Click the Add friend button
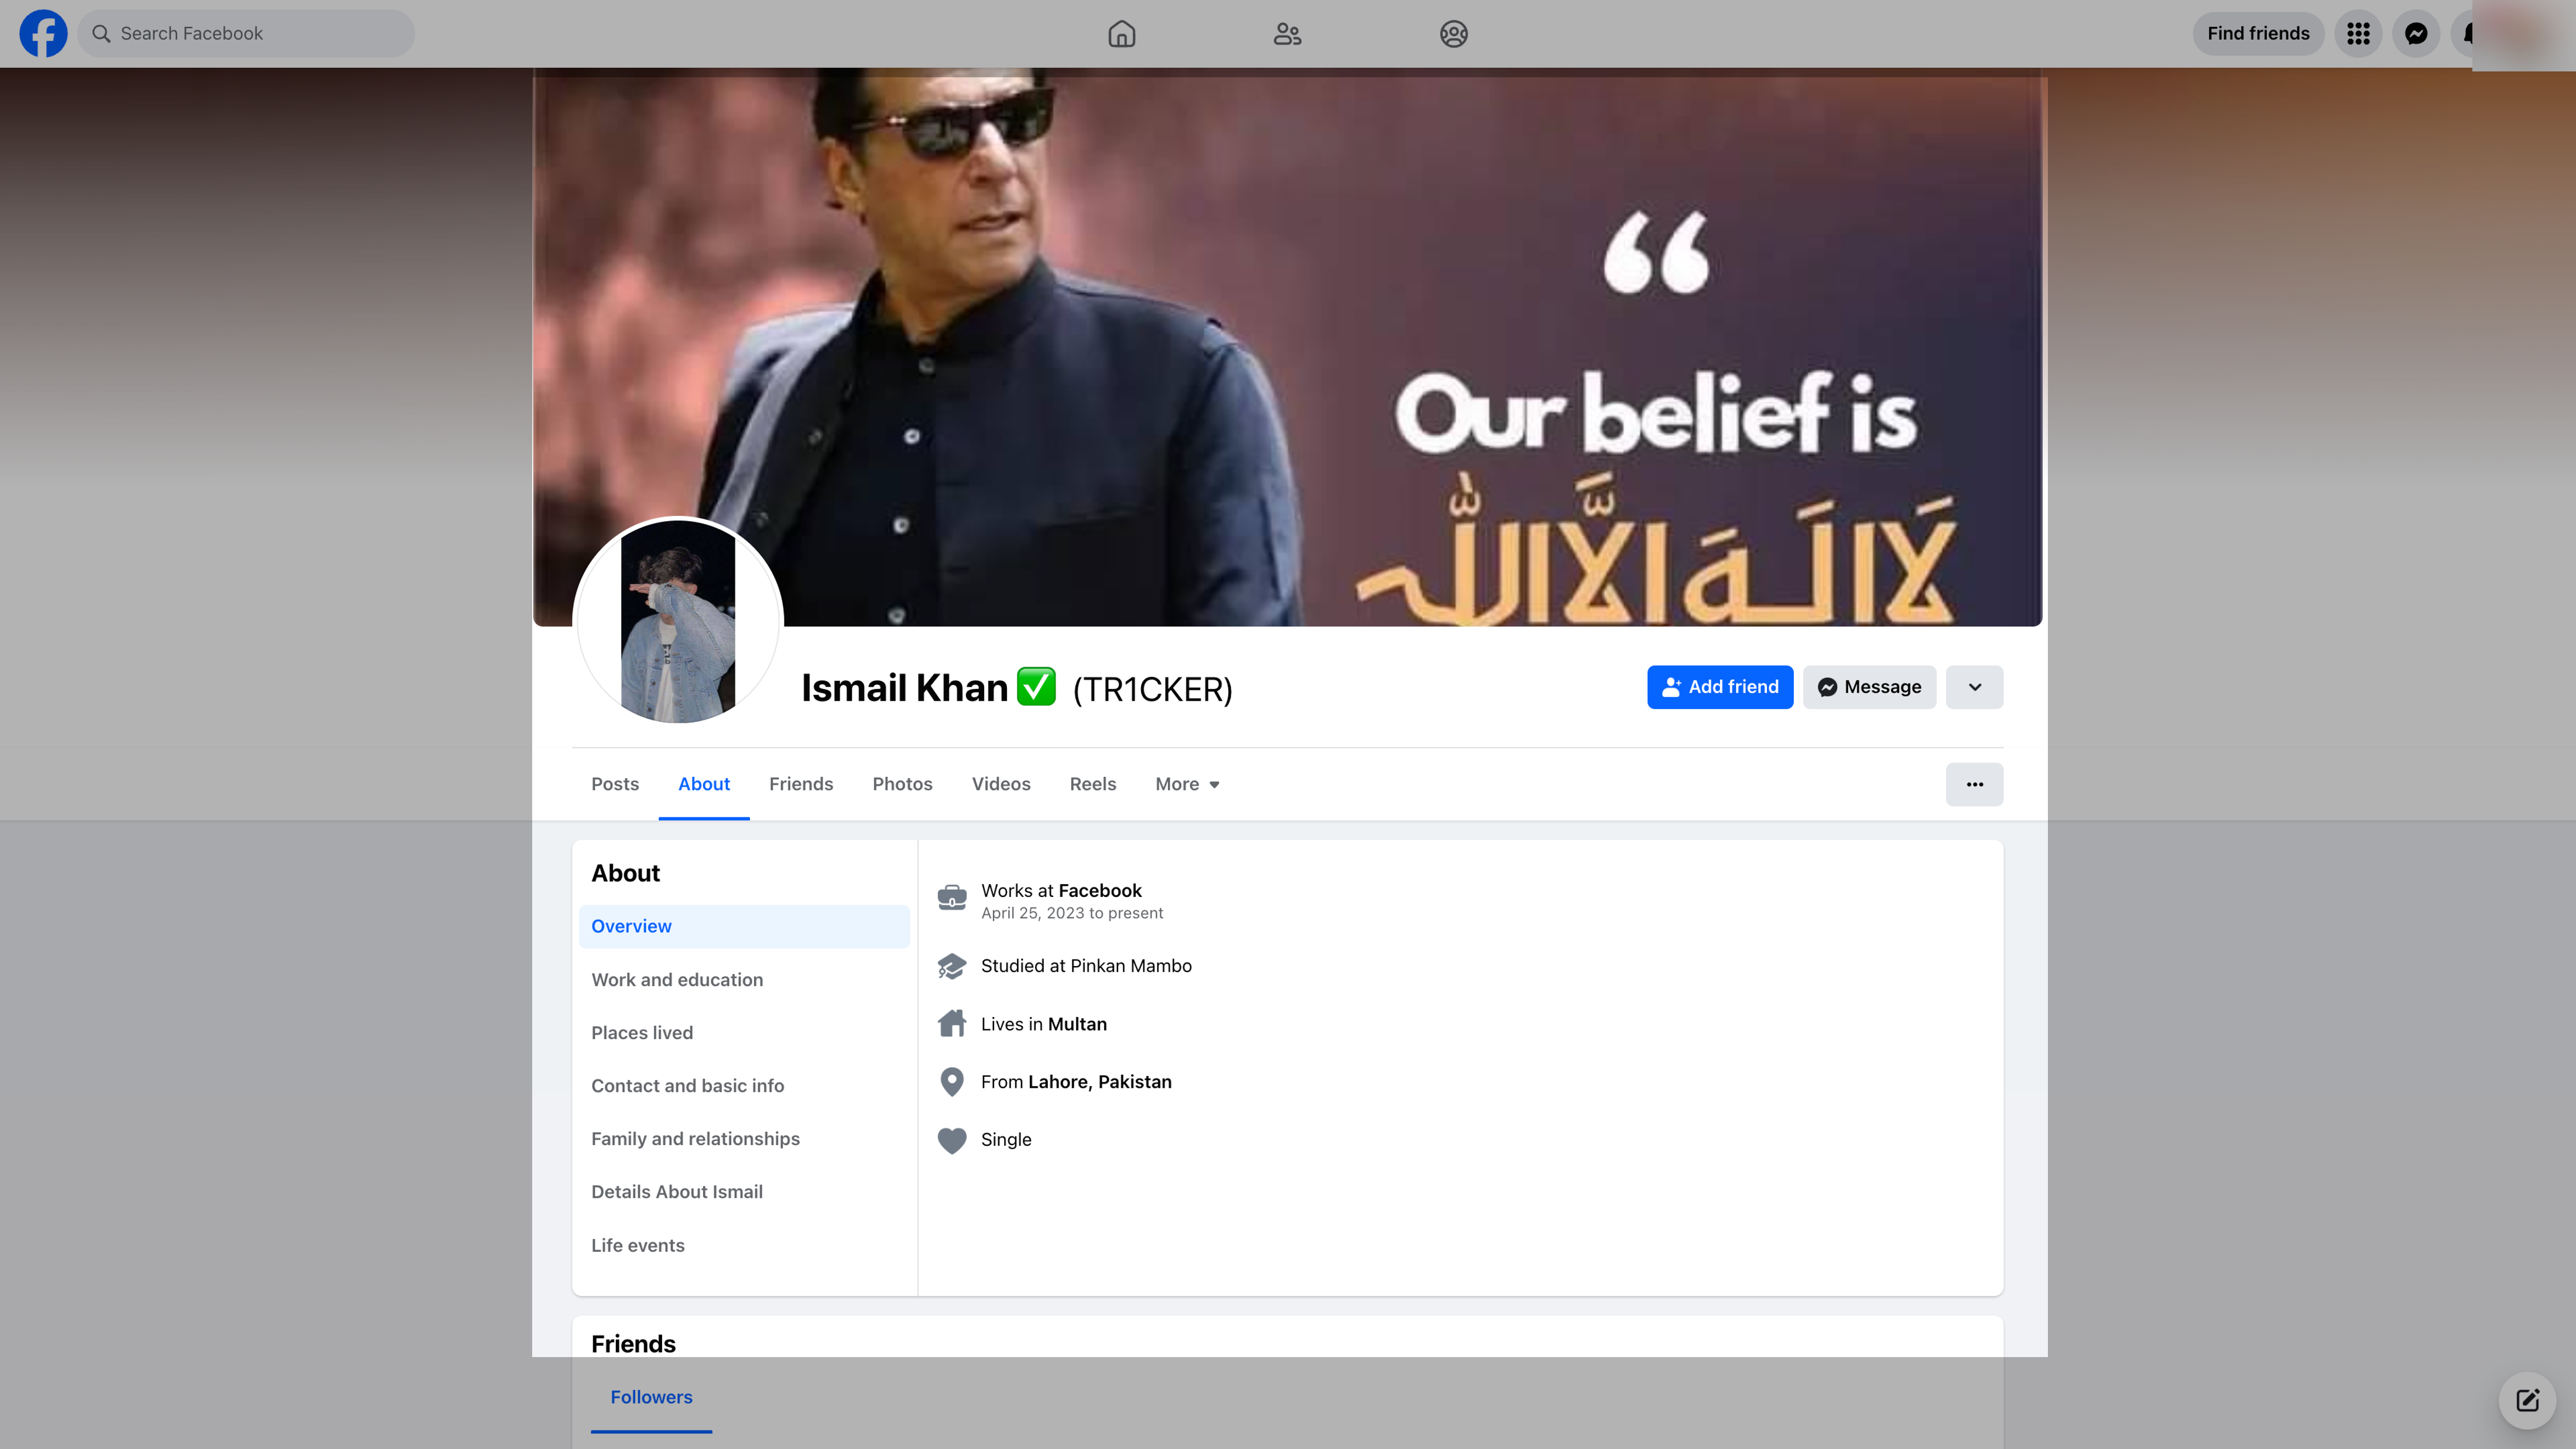 point(1720,687)
